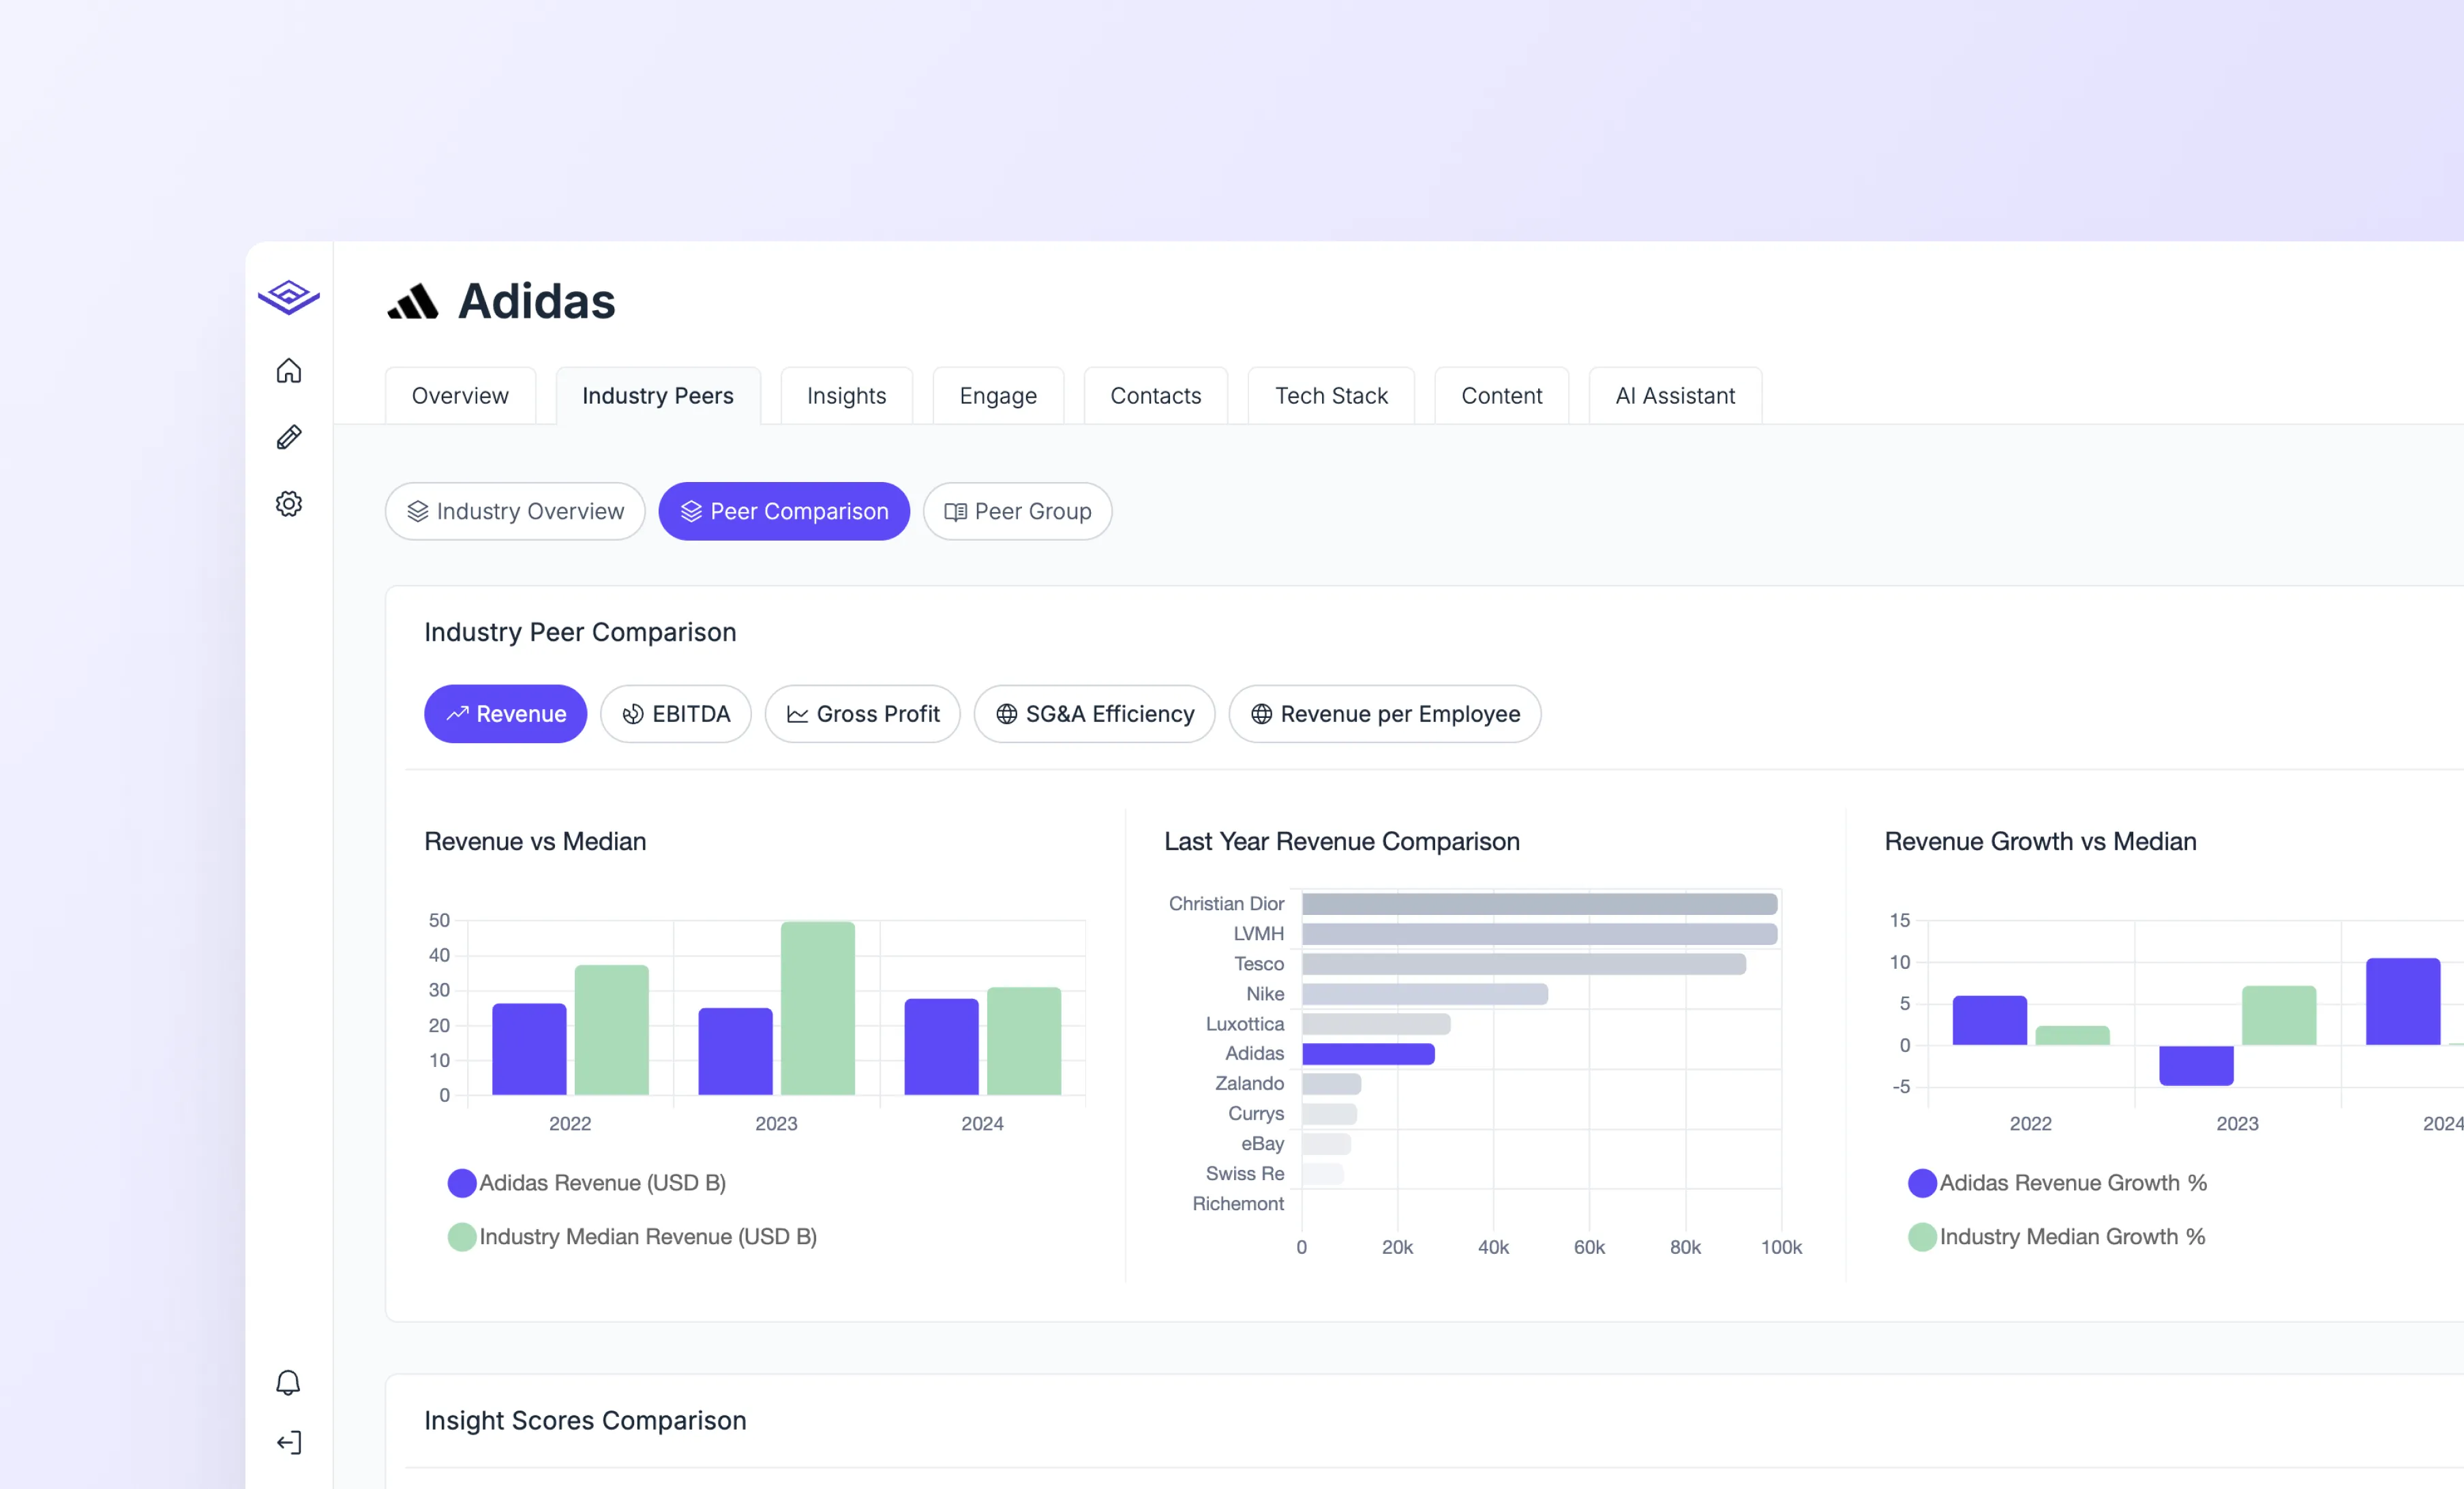2464x1489 pixels.
Task: Click the Currys revenue bar
Action: (1329, 1114)
